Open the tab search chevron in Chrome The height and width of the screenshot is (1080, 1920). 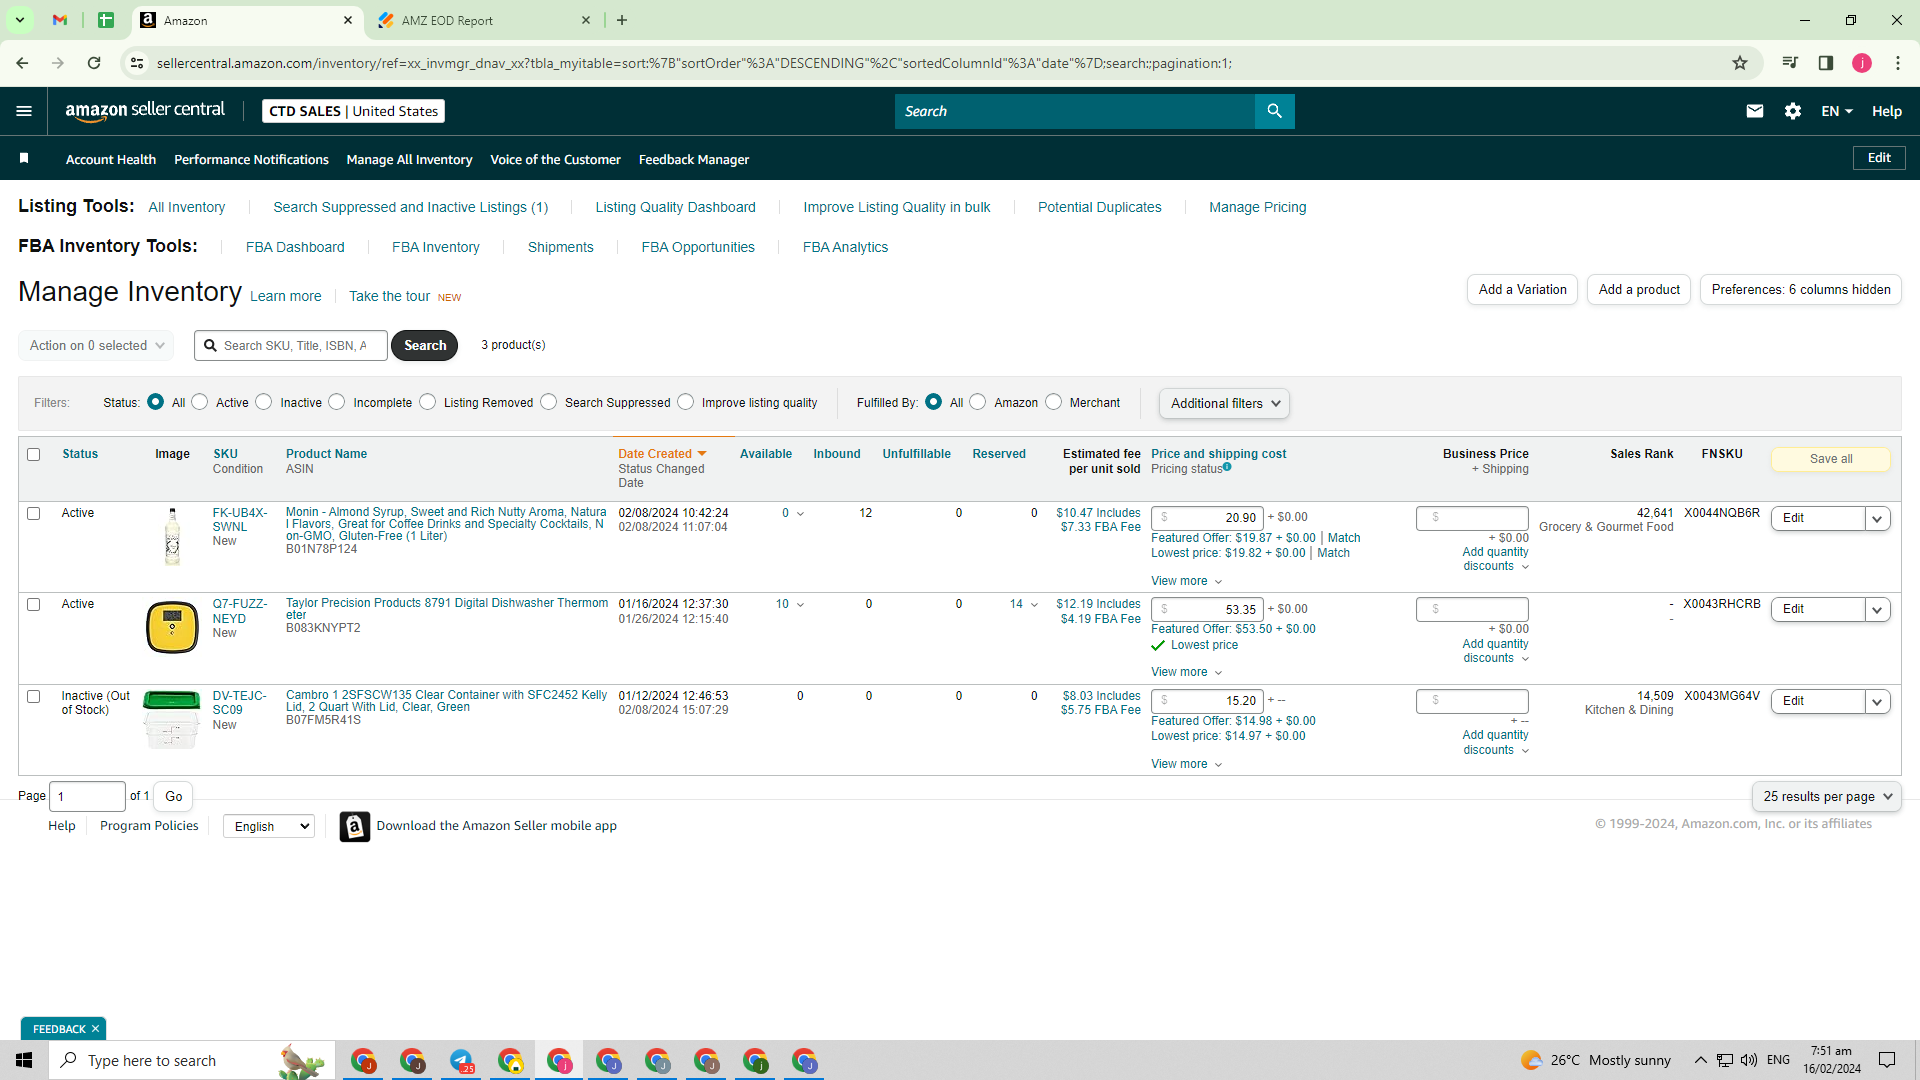tap(19, 20)
